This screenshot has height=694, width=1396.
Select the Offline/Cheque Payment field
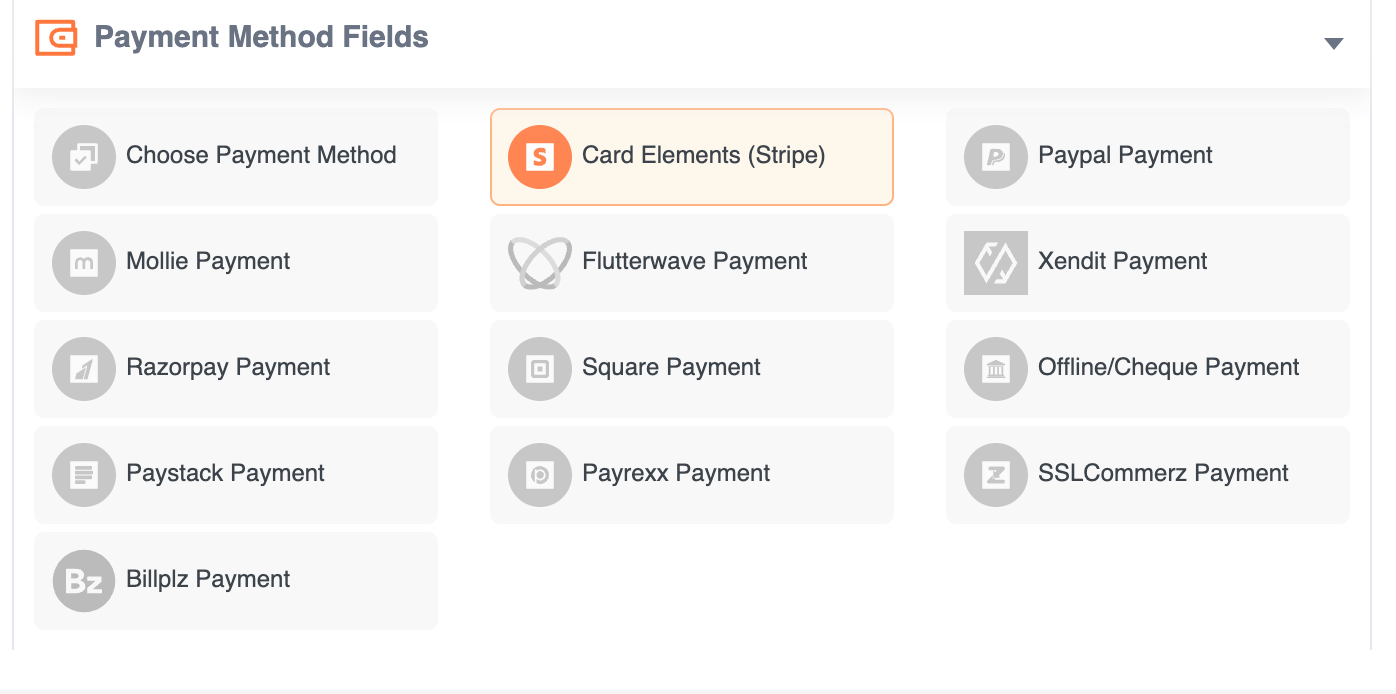click(x=1147, y=368)
